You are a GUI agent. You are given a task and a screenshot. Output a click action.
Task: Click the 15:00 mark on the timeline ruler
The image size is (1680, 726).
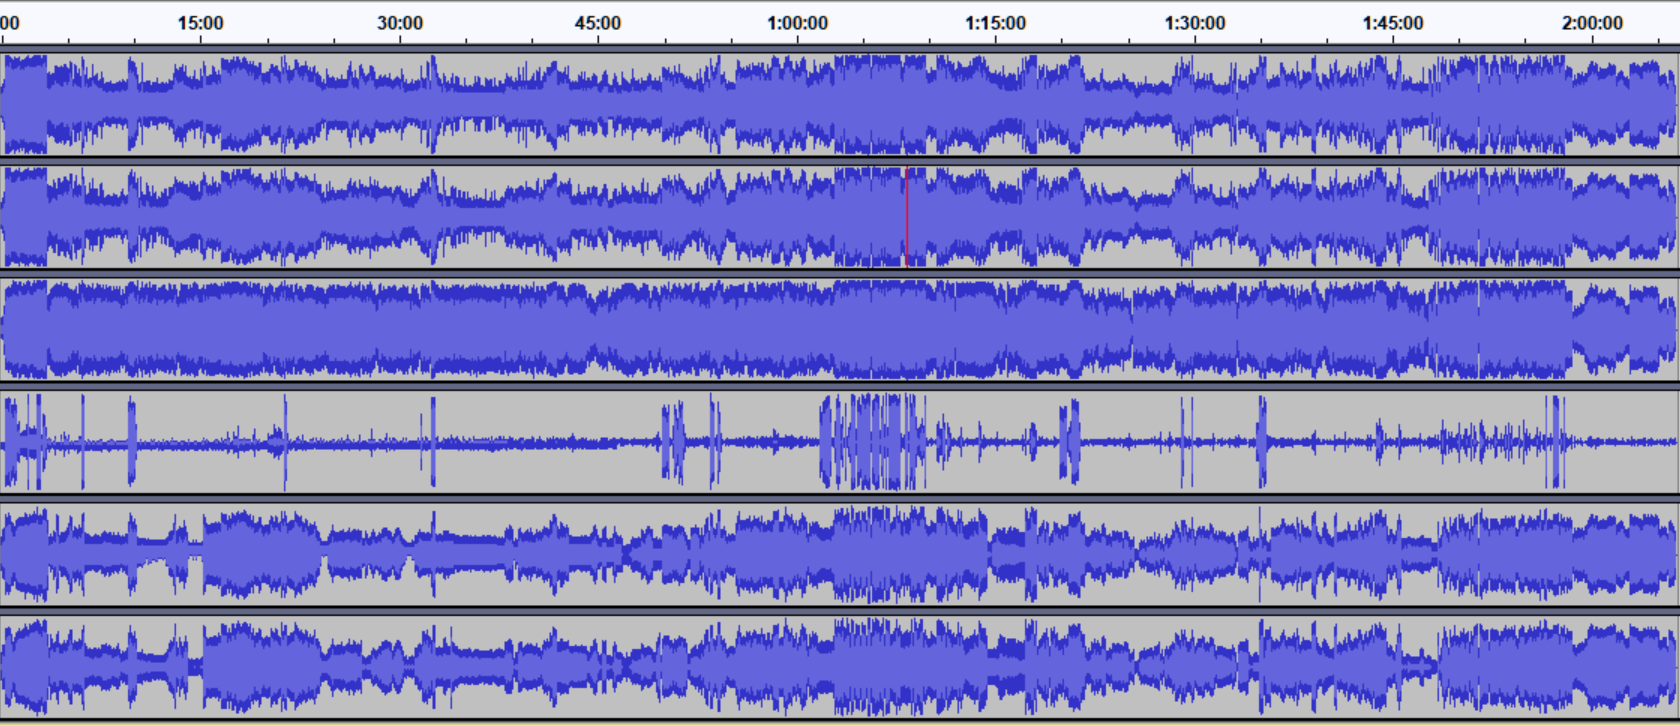coord(200,23)
